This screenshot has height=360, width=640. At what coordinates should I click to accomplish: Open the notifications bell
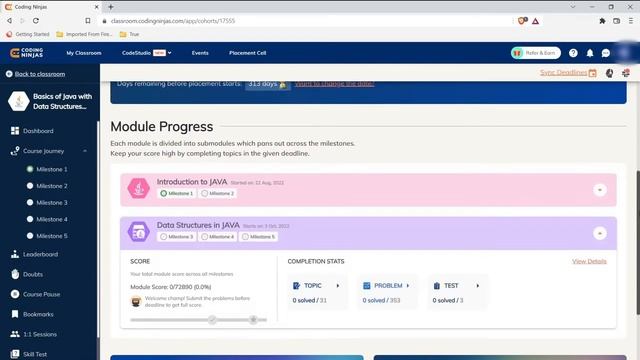tap(590, 53)
